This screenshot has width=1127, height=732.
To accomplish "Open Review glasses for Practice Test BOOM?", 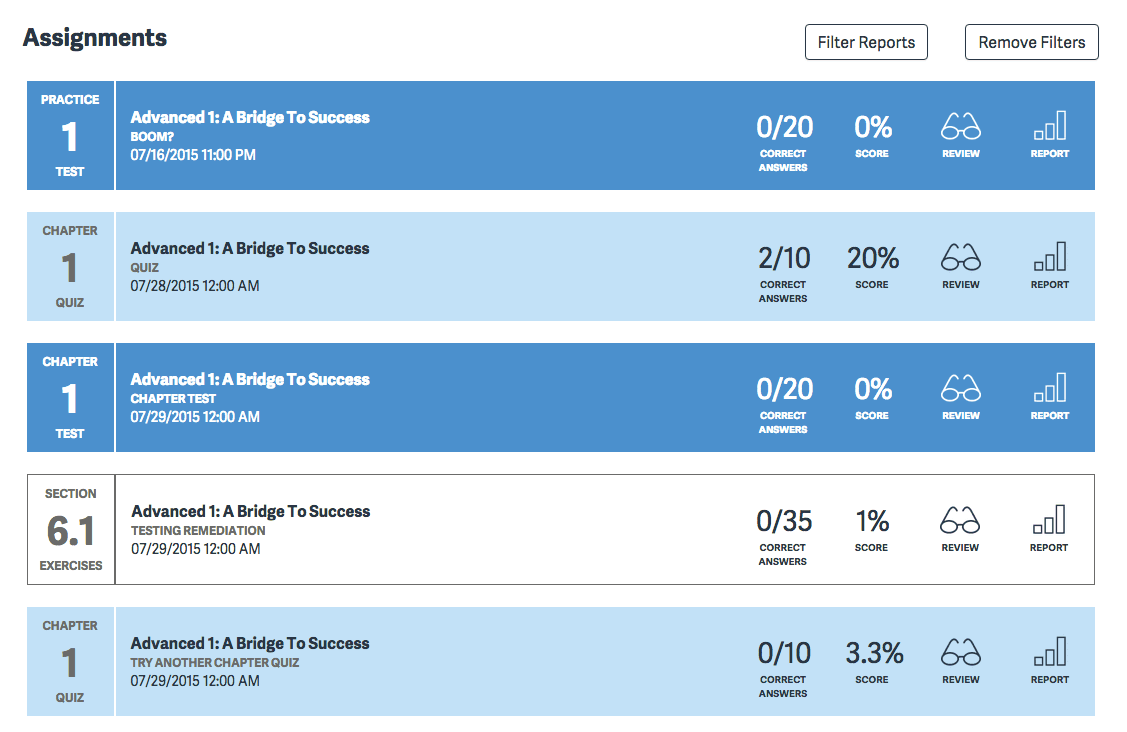I will (960, 134).
